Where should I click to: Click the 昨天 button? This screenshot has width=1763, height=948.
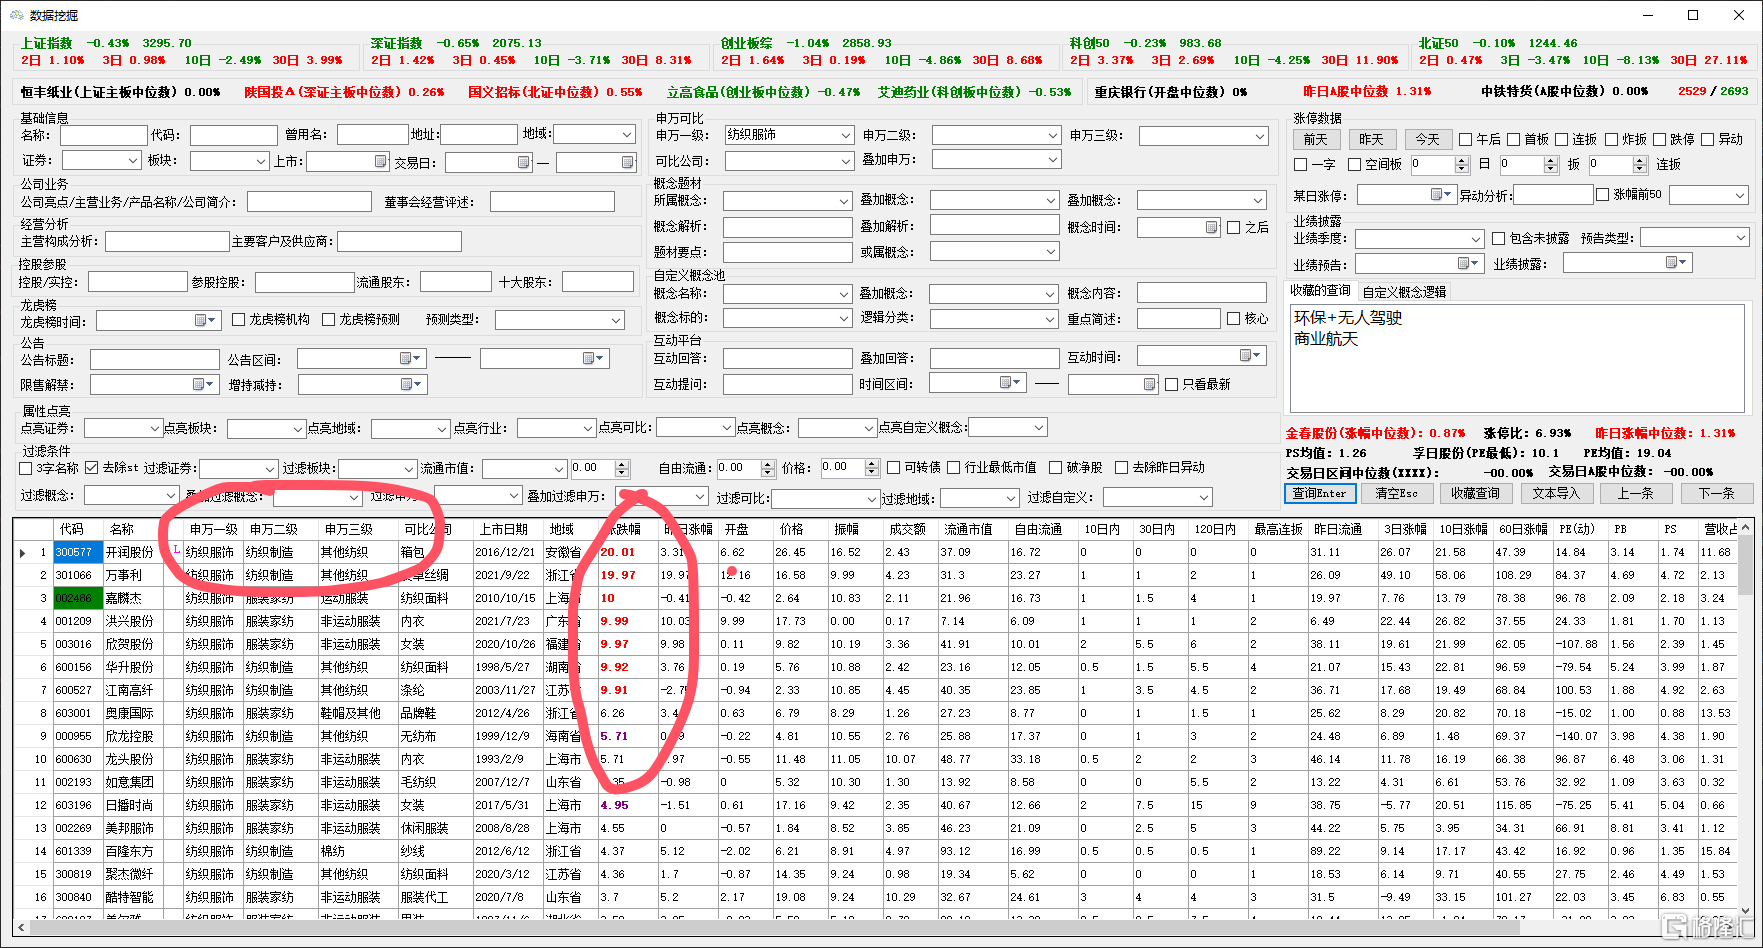[1371, 139]
